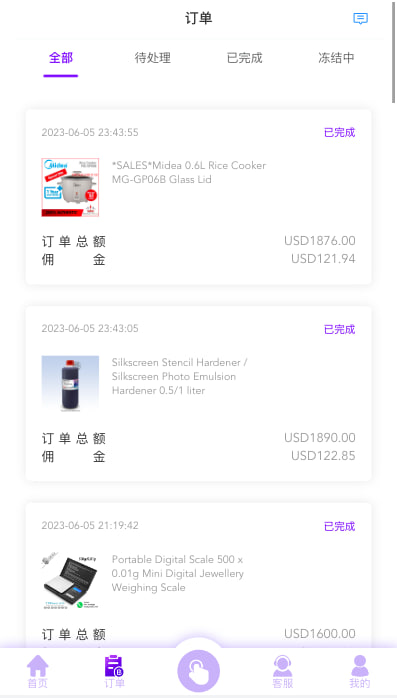The width and height of the screenshot is (397, 698).
Task: Switch to the 全部 tab
Action: (x=61, y=58)
